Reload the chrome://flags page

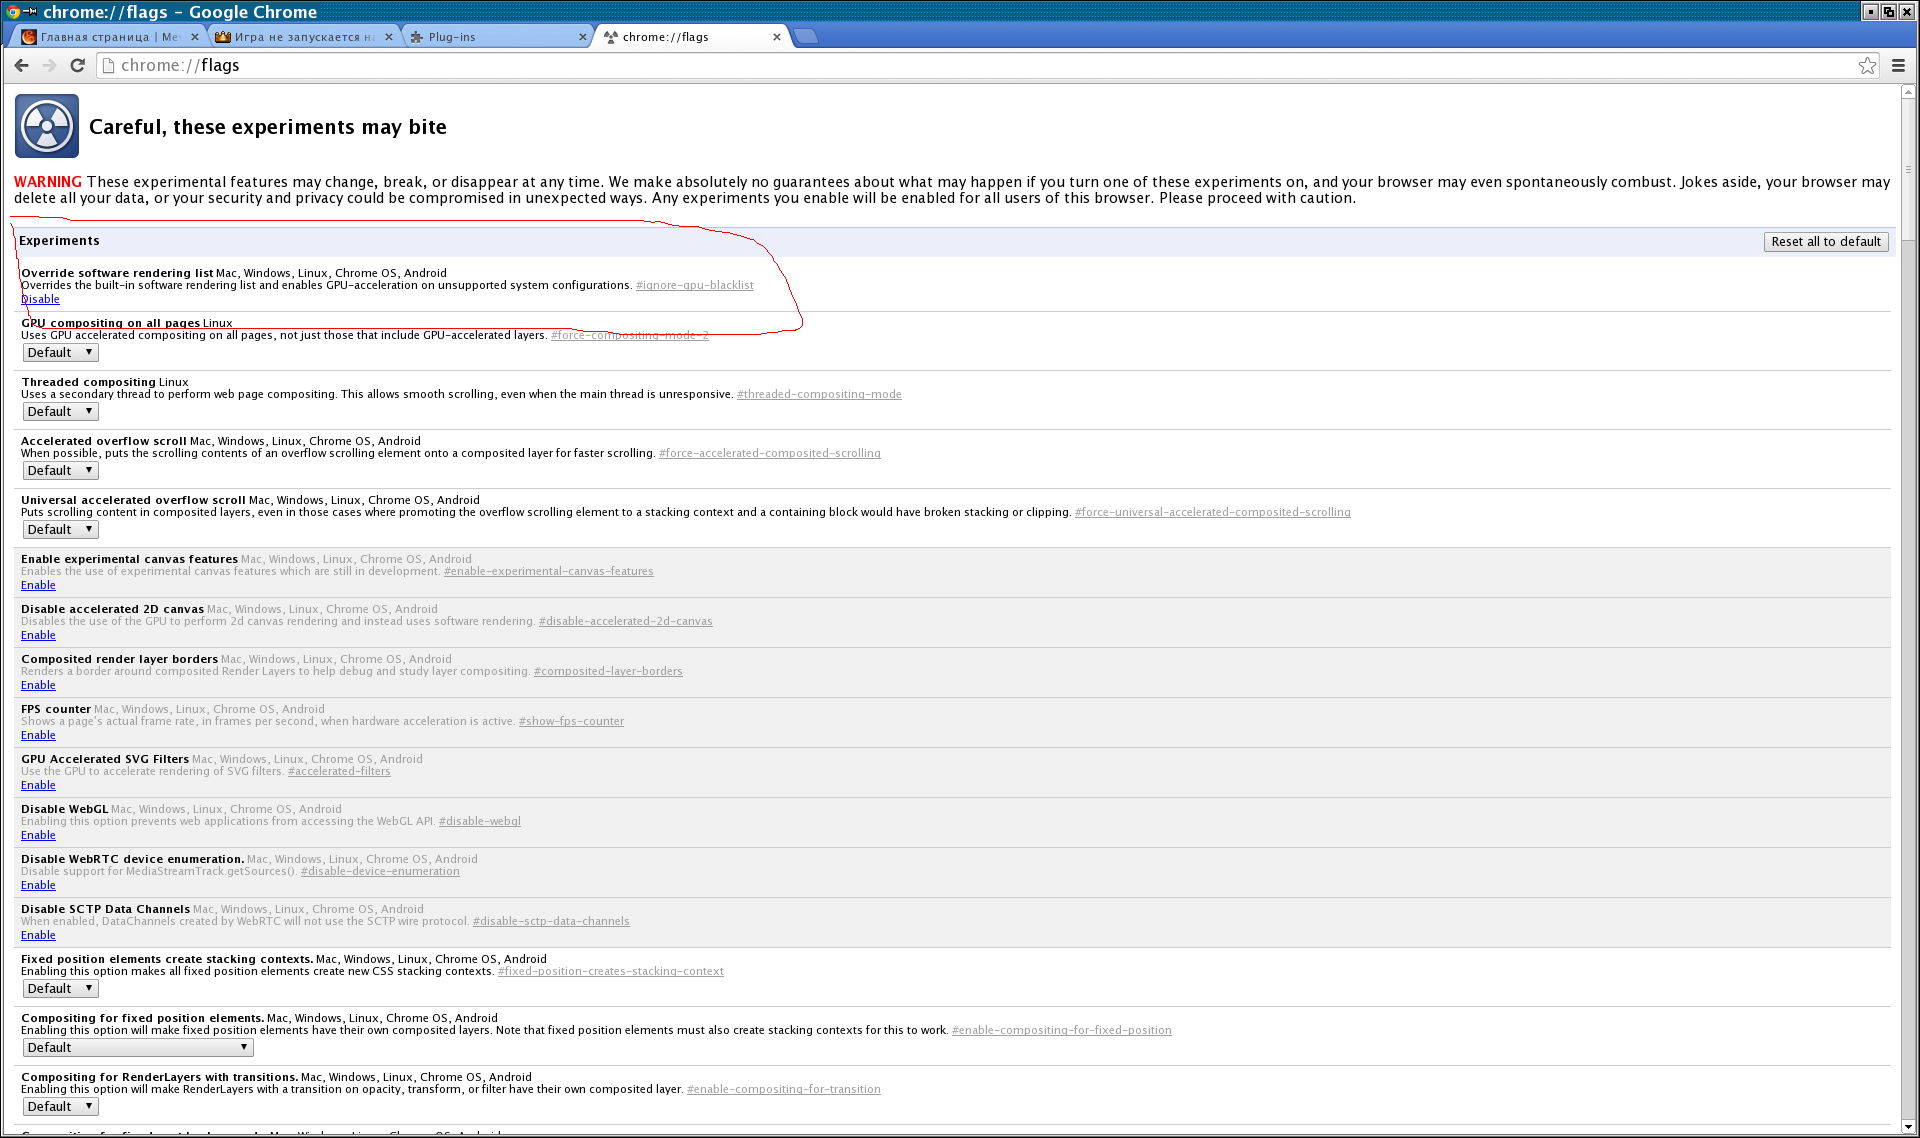point(77,65)
